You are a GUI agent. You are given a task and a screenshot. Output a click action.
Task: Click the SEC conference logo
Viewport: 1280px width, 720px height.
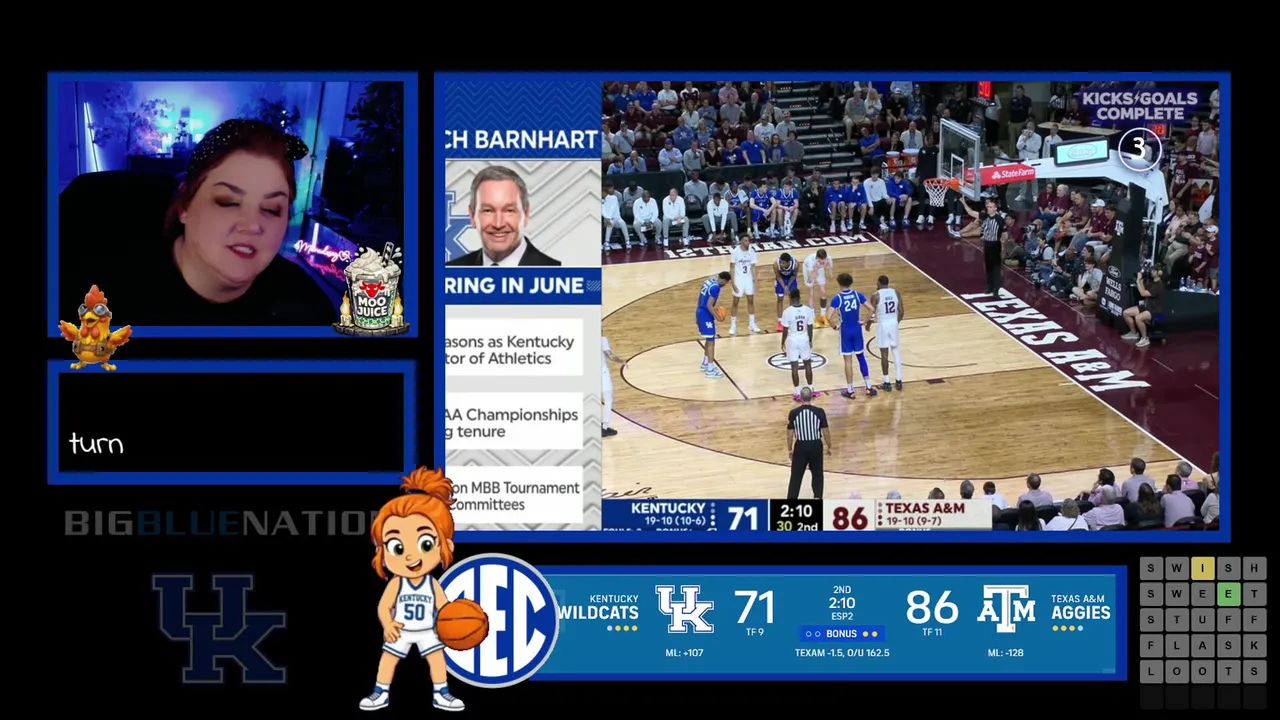497,620
